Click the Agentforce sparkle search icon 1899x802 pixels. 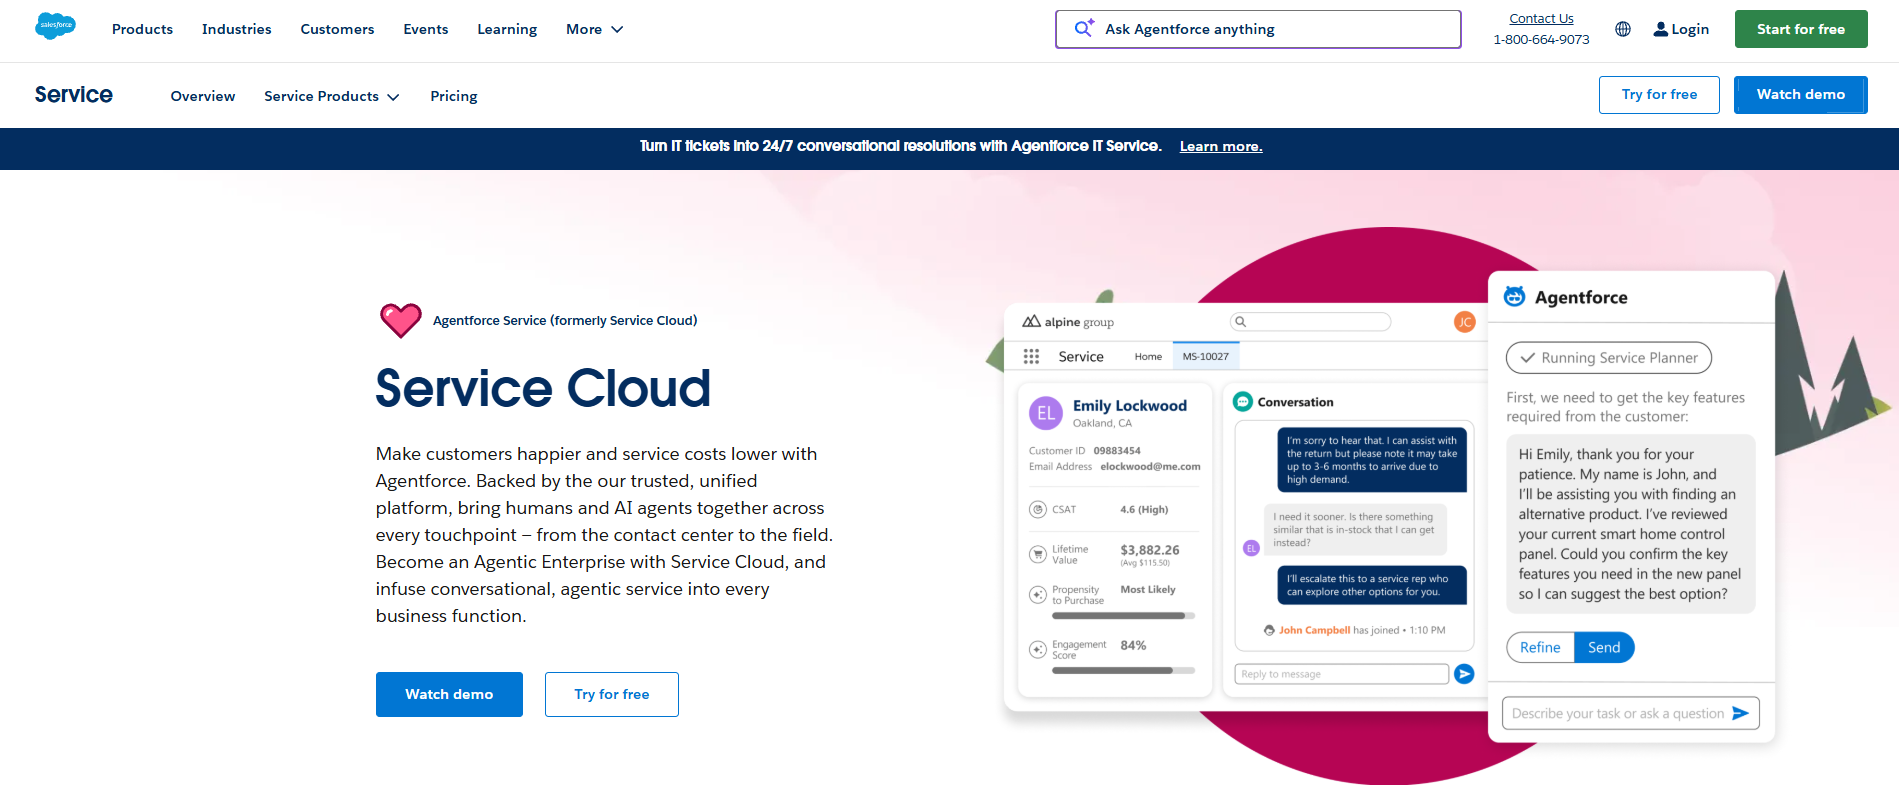click(1084, 28)
